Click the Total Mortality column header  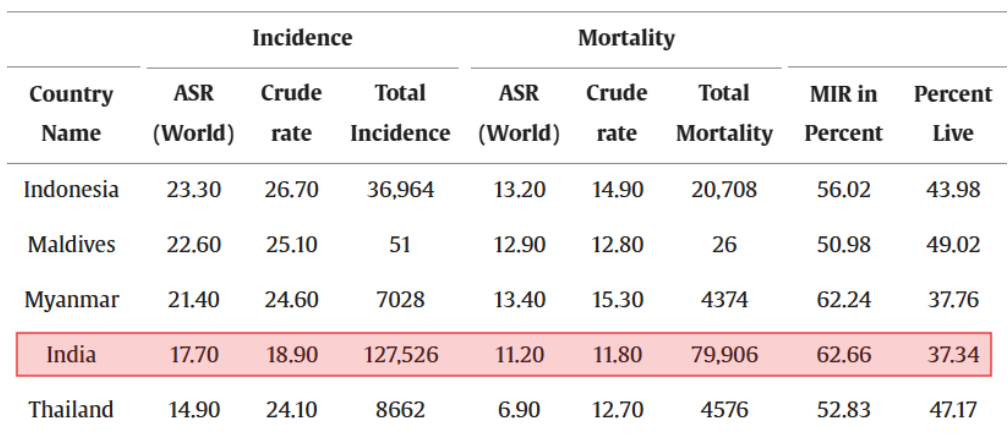click(x=724, y=114)
